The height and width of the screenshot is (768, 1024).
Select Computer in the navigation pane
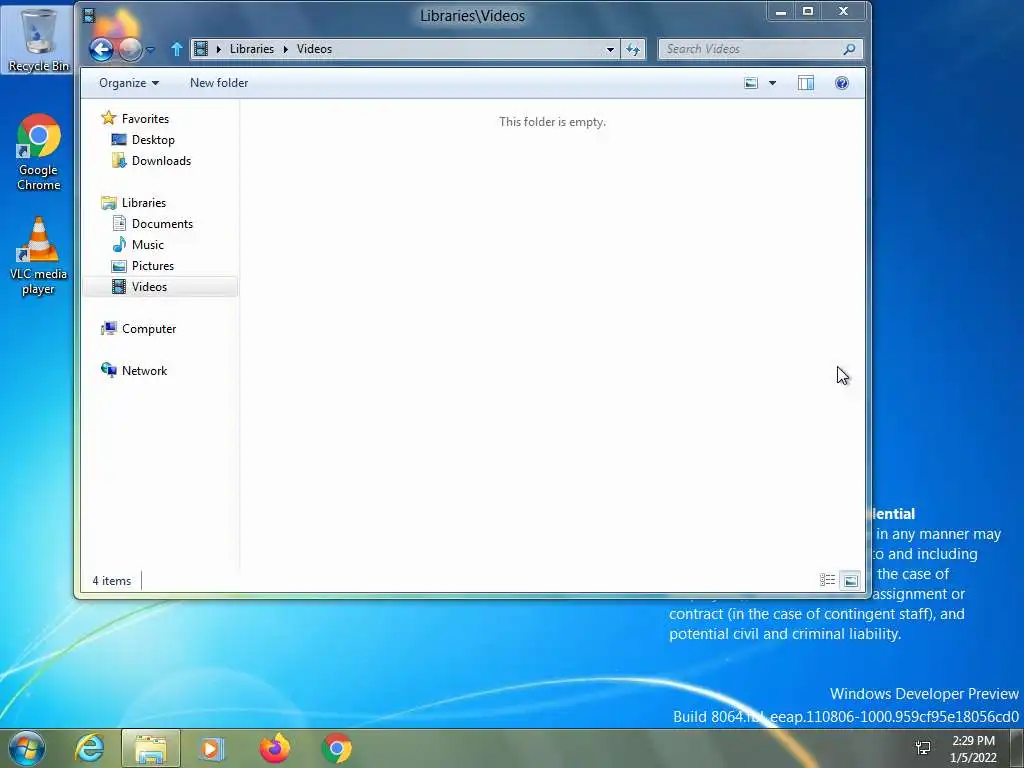coord(149,328)
